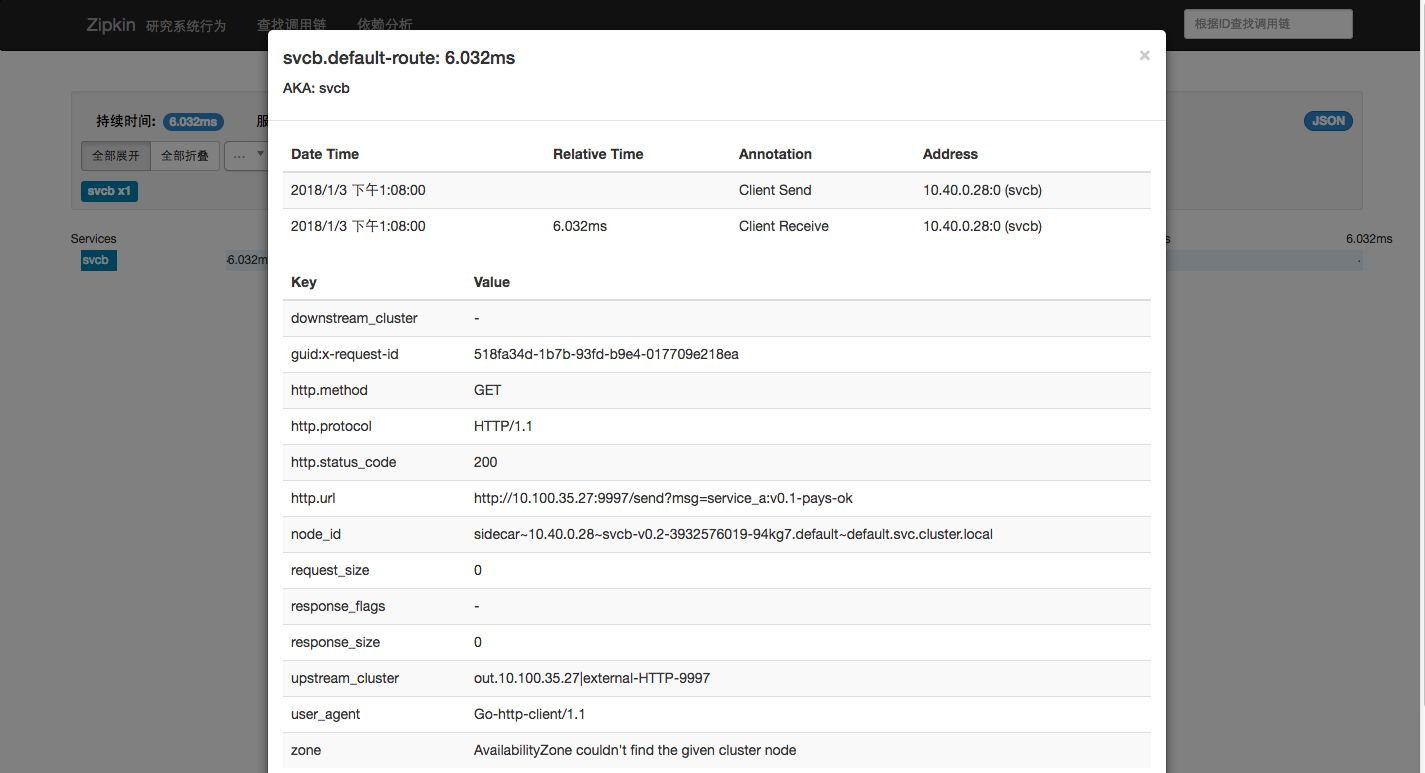
Task: Select the http.url value text
Action: coord(663,498)
